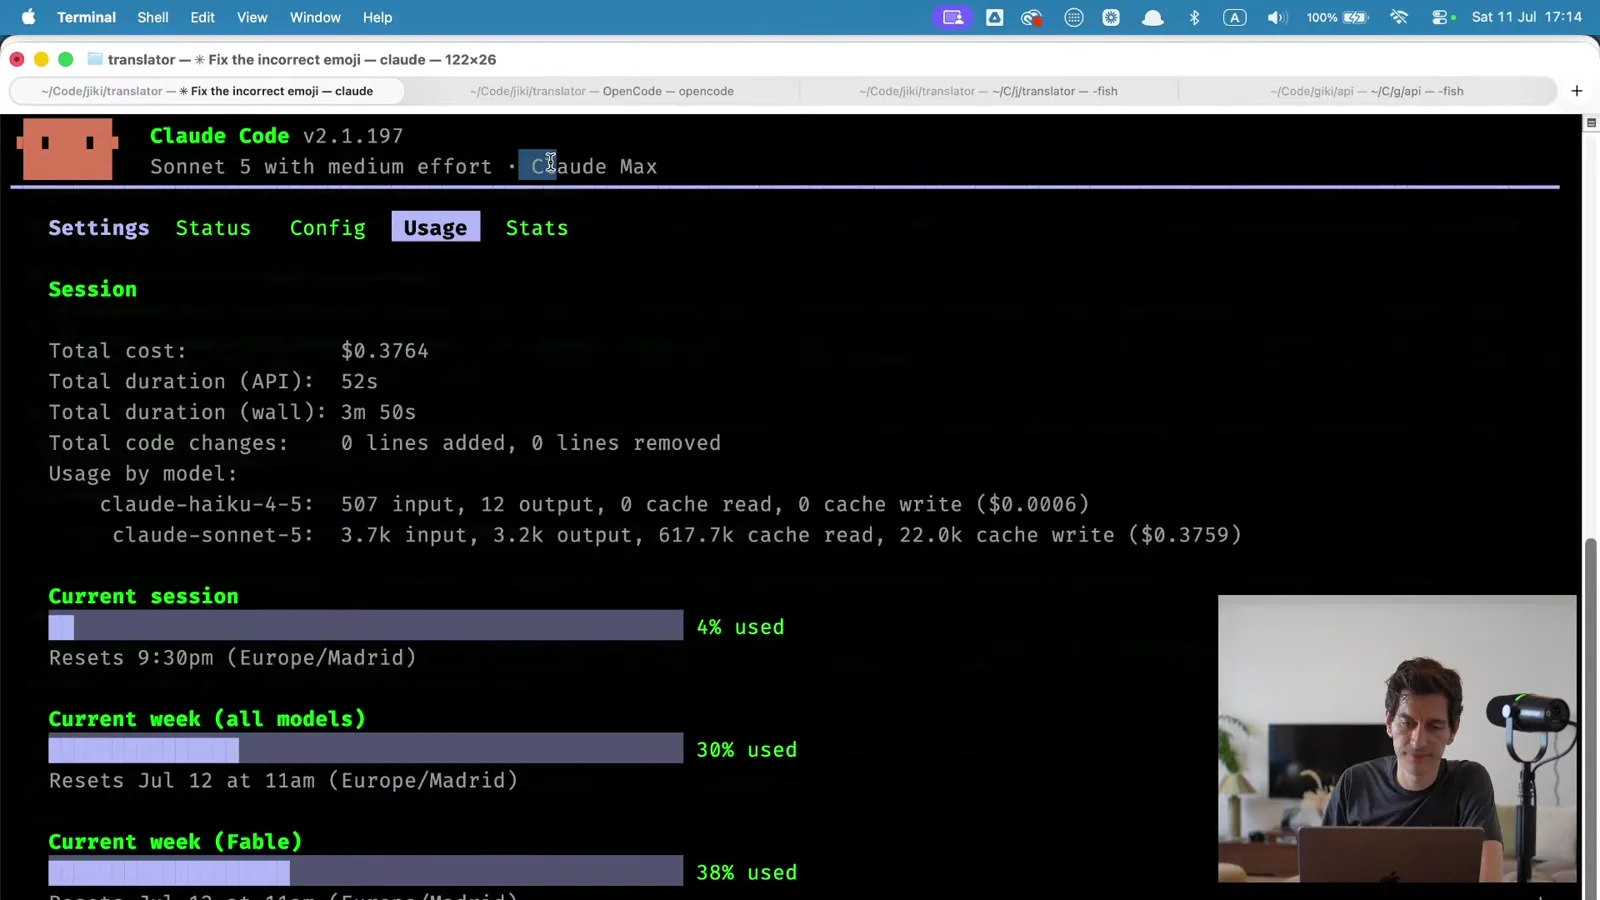Click the Current session usage bar
The height and width of the screenshot is (900, 1600).
(366, 626)
